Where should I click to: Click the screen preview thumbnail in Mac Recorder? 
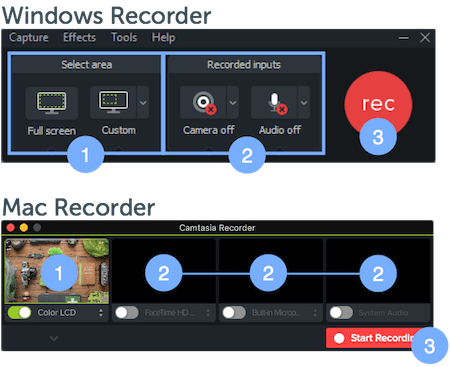point(57,271)
